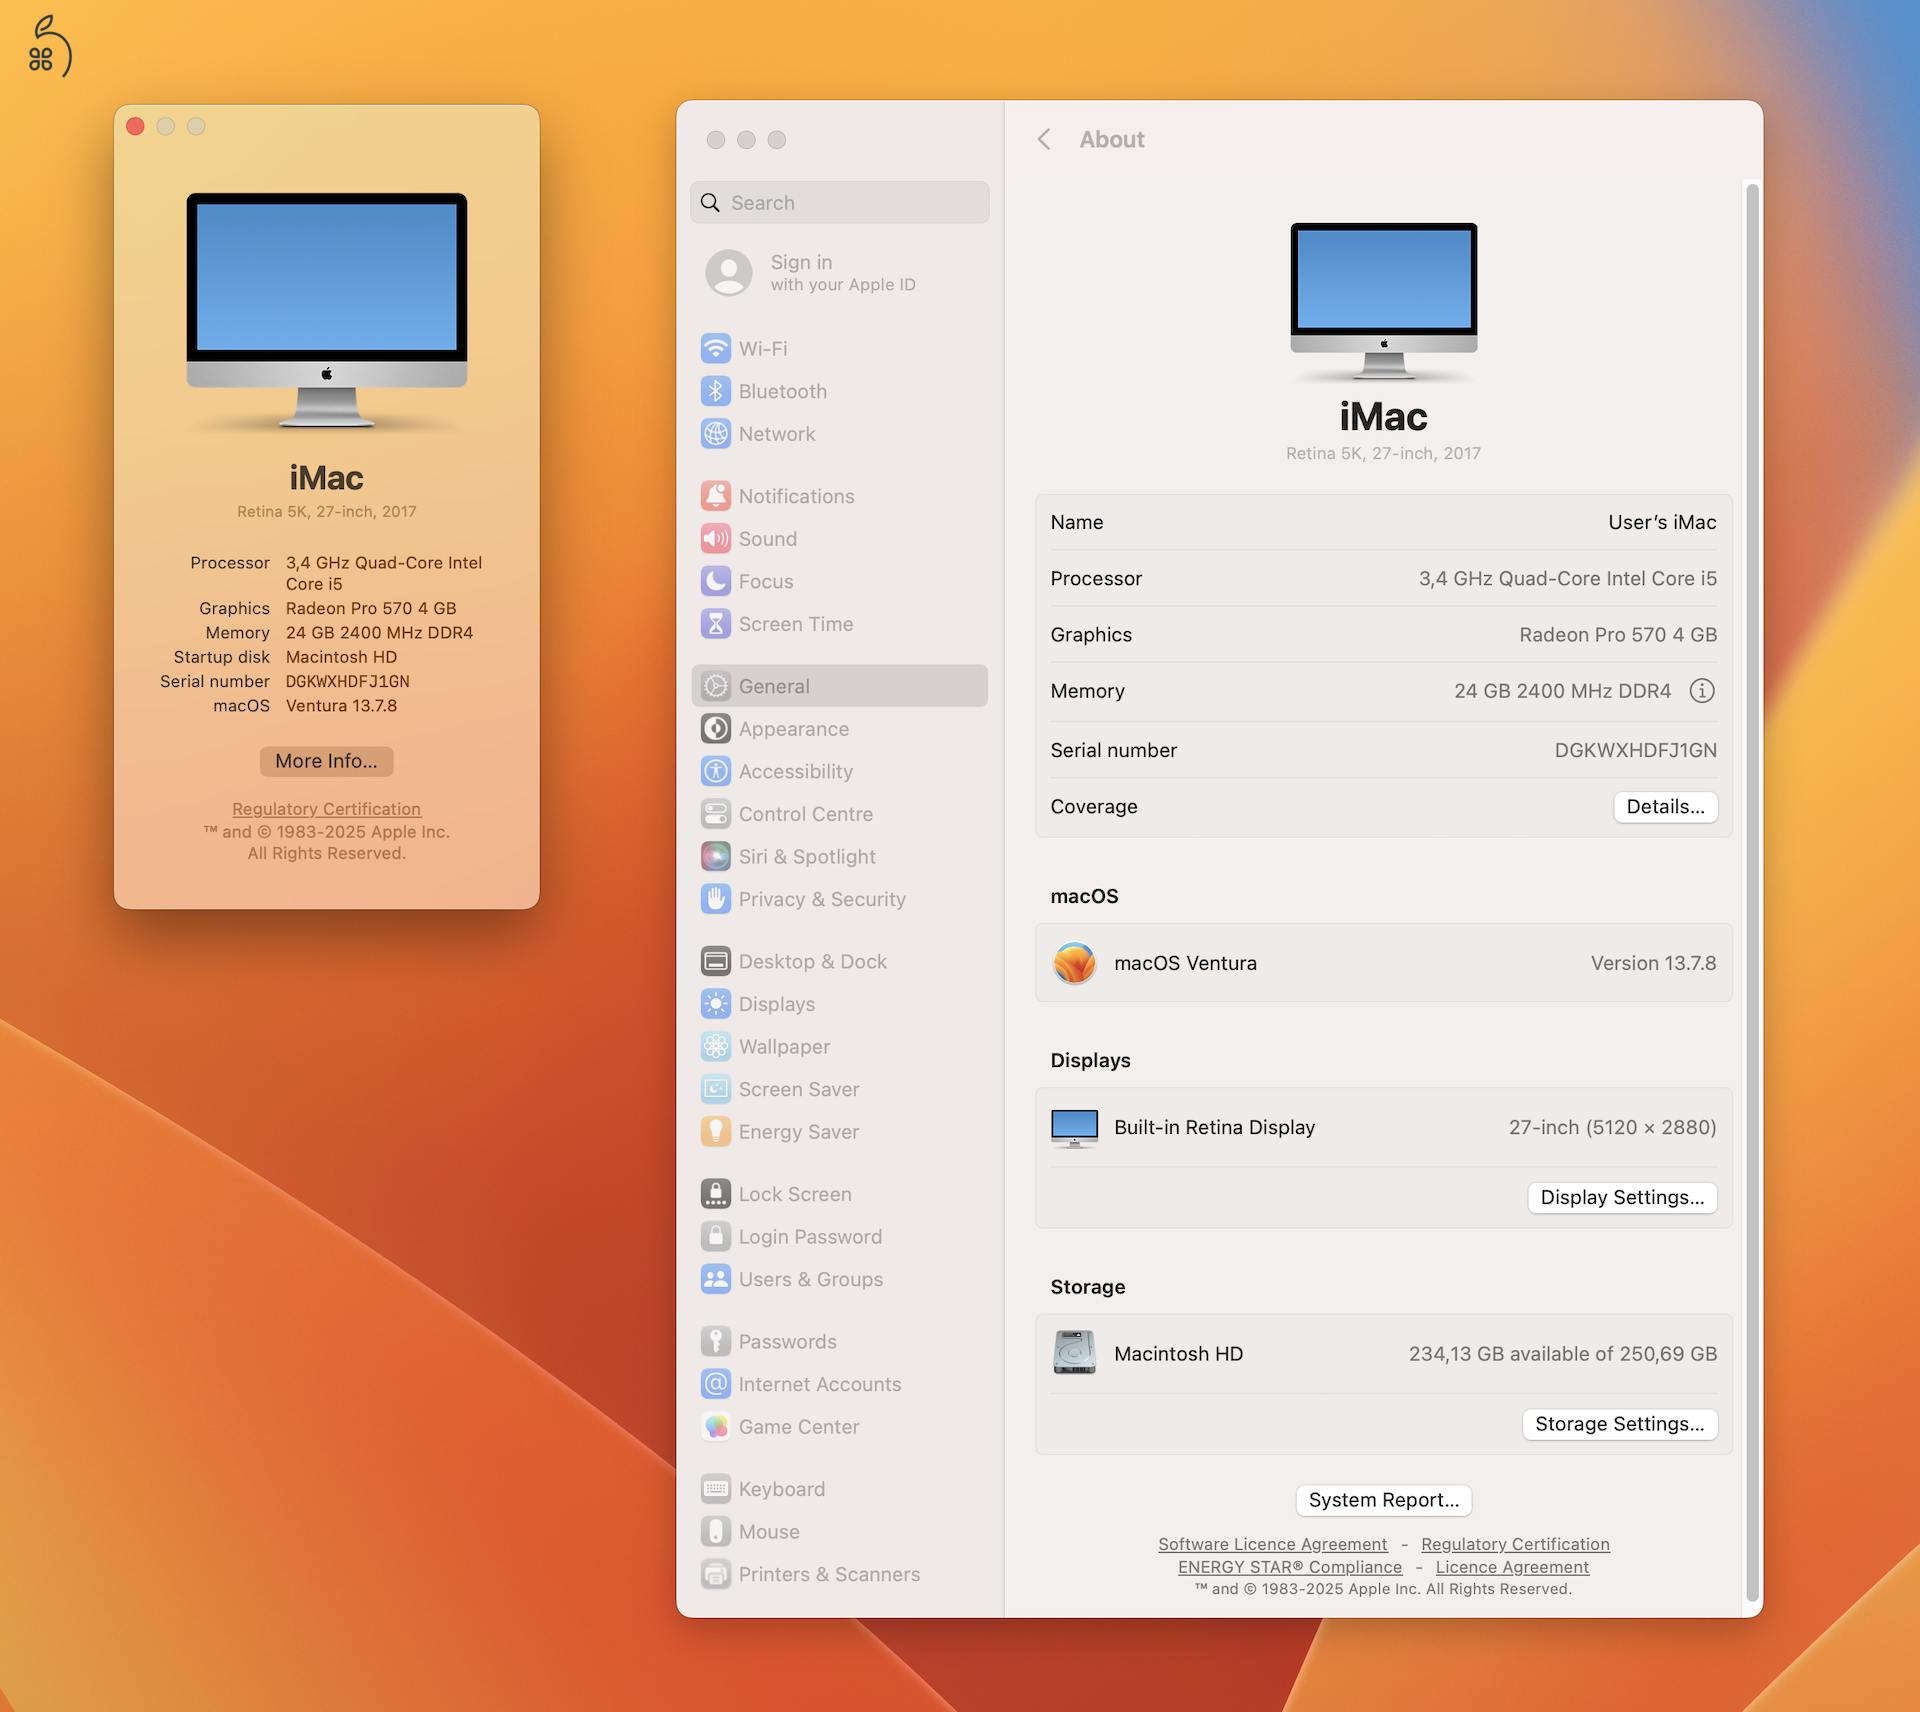Open Siri & Spotlight icon
1920x1712 pixels.
point(715,857)
